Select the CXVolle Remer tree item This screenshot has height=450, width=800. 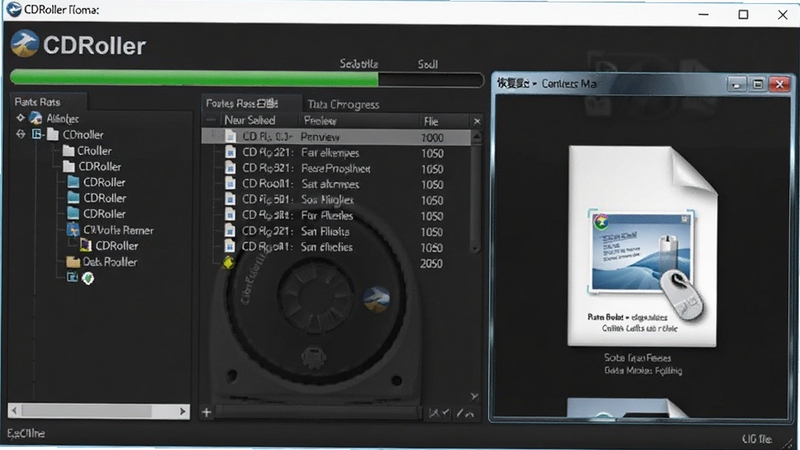tap(118, 230)
